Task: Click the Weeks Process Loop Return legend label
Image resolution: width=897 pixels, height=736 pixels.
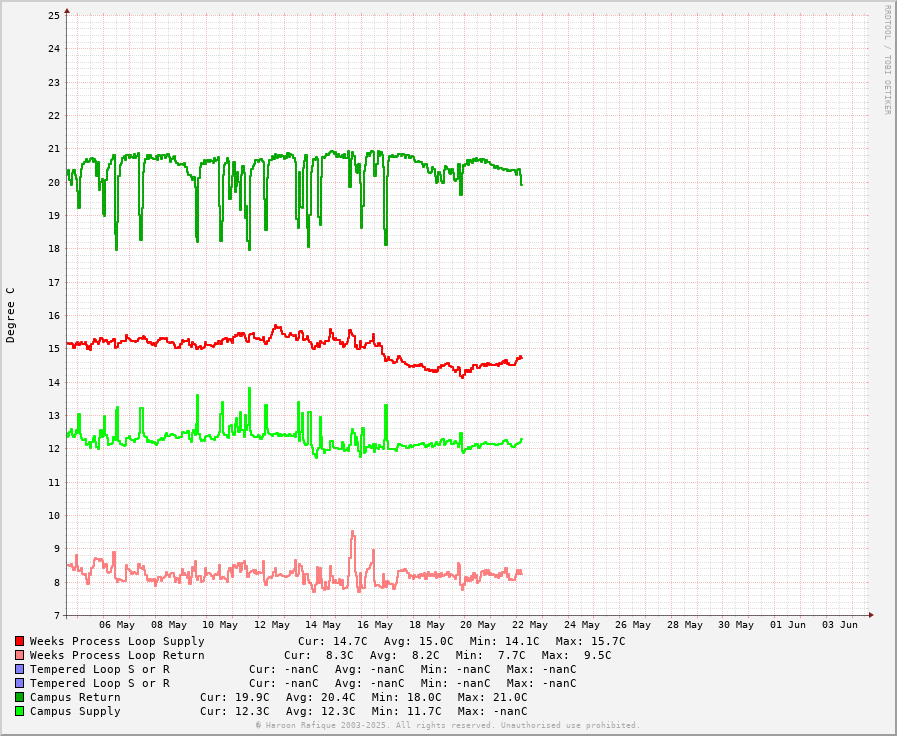Action: pyautogui.click(x=117, y=655)
